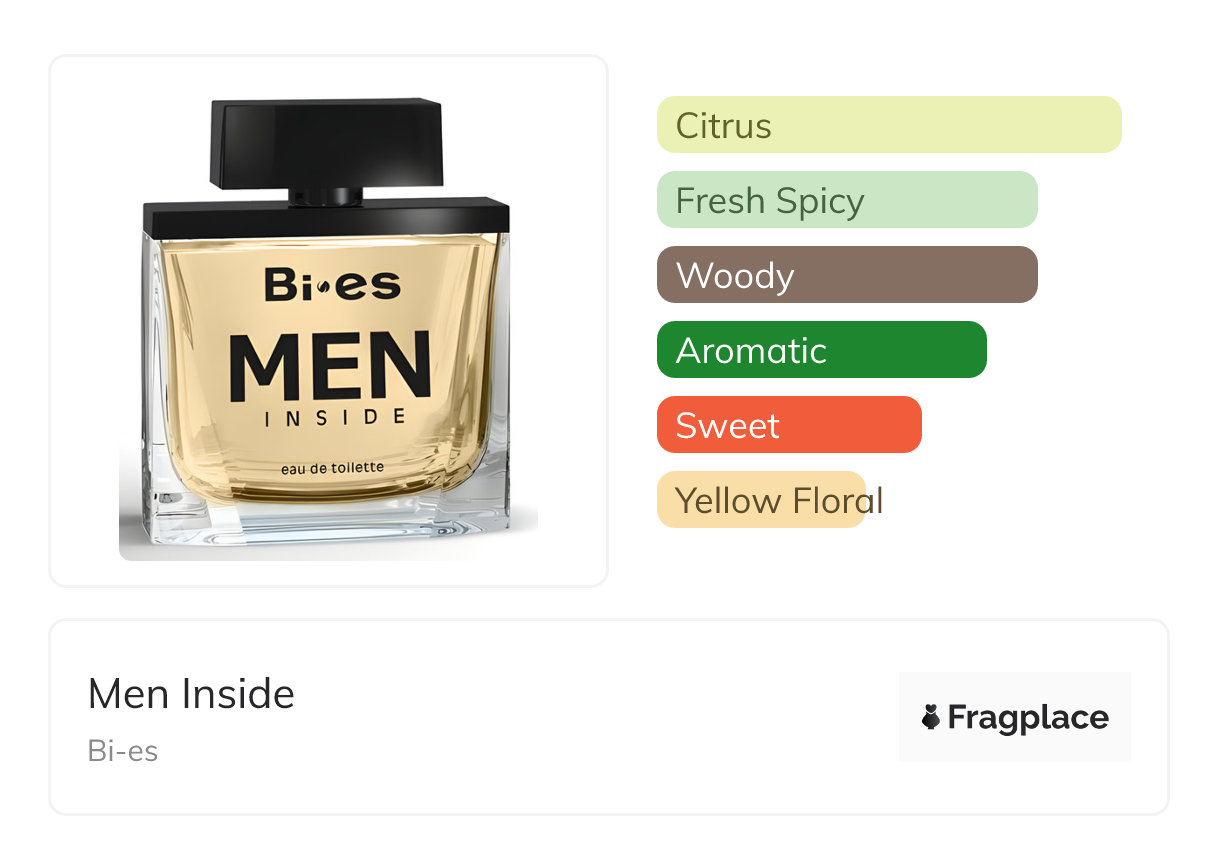The width and height of the screenshot is (1218, 864).
Task: Select the green Aromatic accord bar
Action: point(822,350)
